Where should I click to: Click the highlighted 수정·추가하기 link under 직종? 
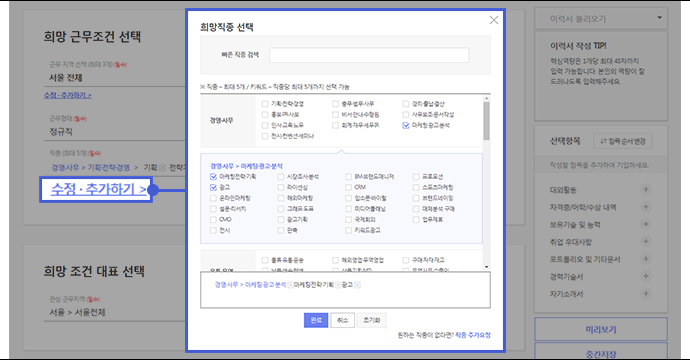point(99,190)
